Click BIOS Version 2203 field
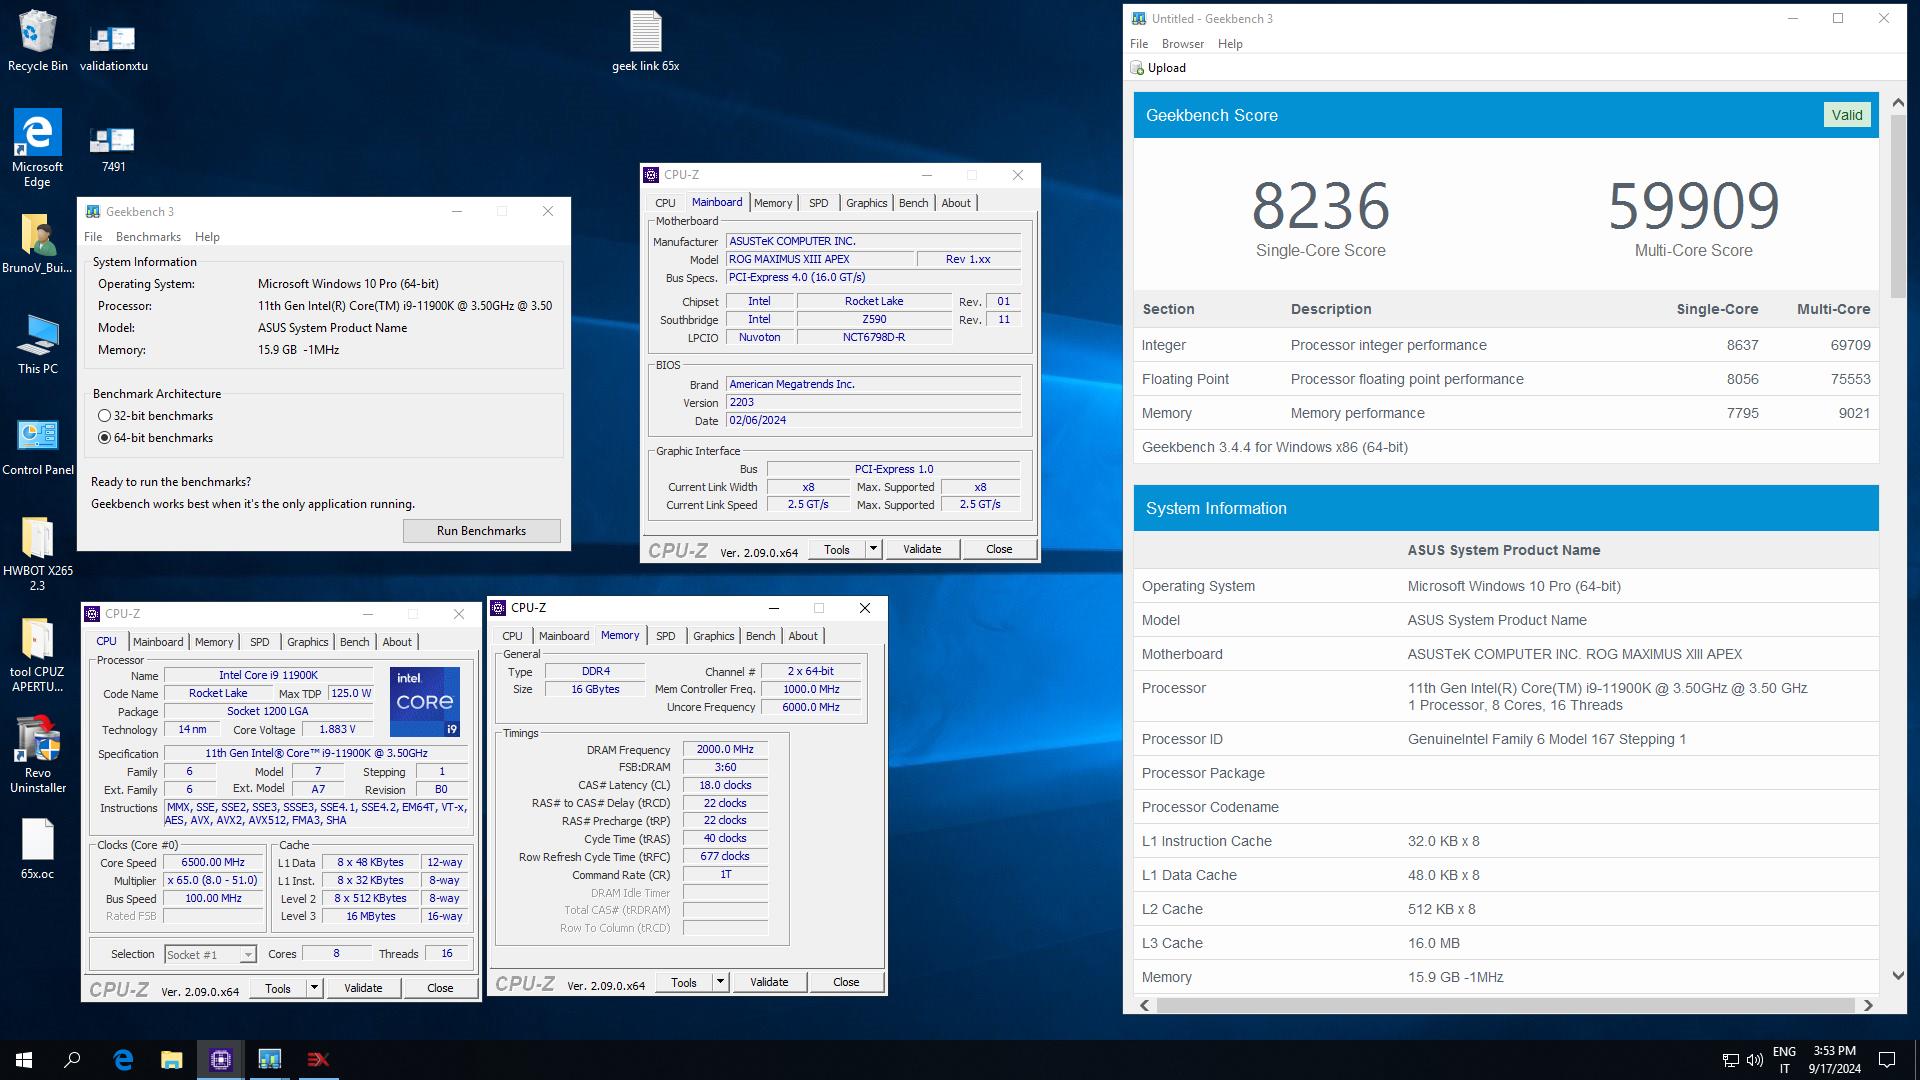1920x1080 pixels. 873,402
